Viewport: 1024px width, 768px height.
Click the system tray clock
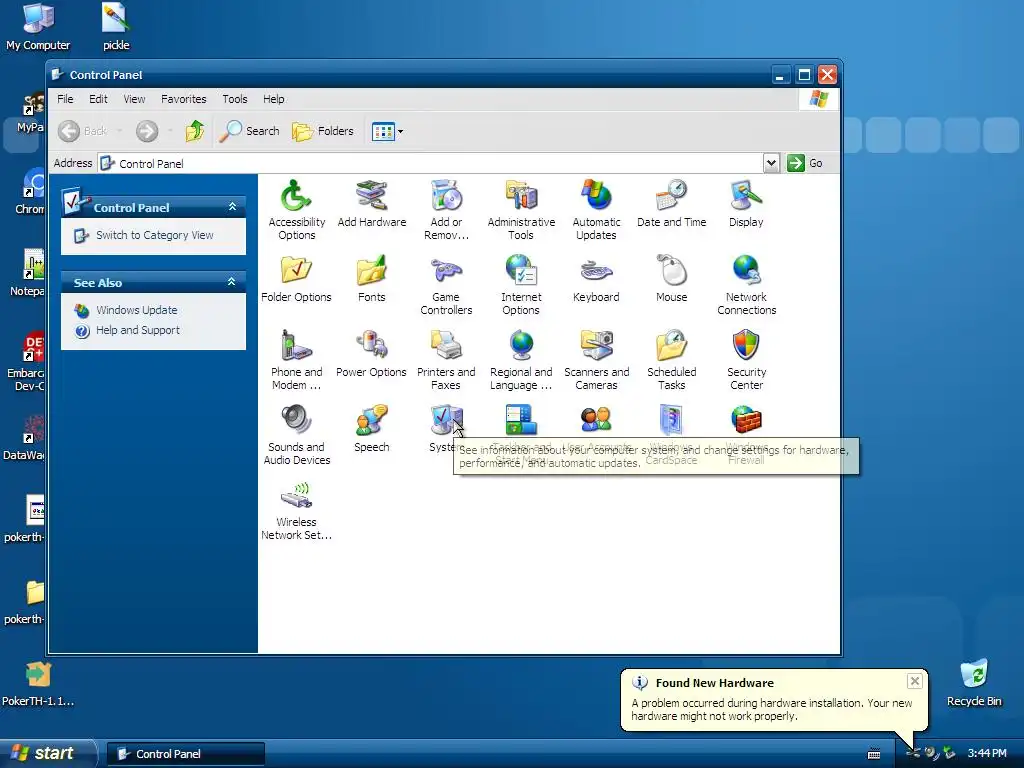987,754
